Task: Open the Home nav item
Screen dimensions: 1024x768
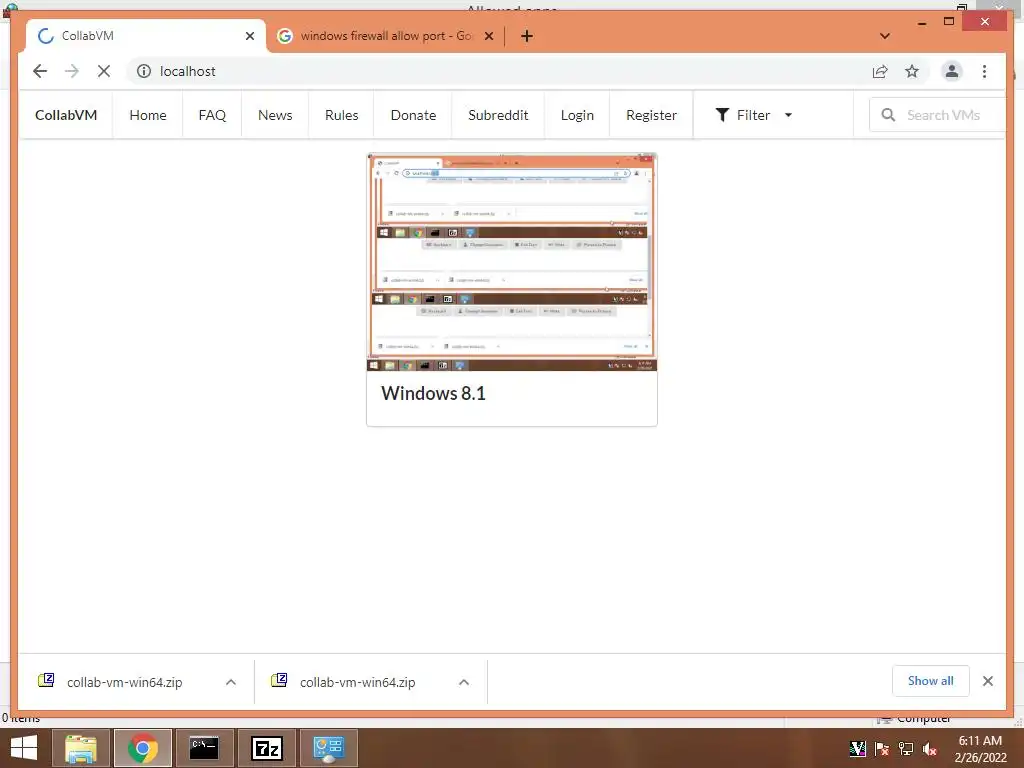Action: tap(148, 115)
